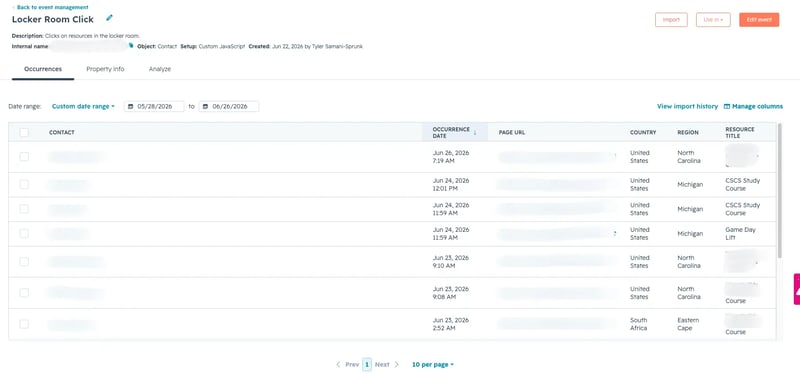This screenshot has width=800, height=375.
Task: Click the table's vertical scrollbar
Action: [779, 191]
